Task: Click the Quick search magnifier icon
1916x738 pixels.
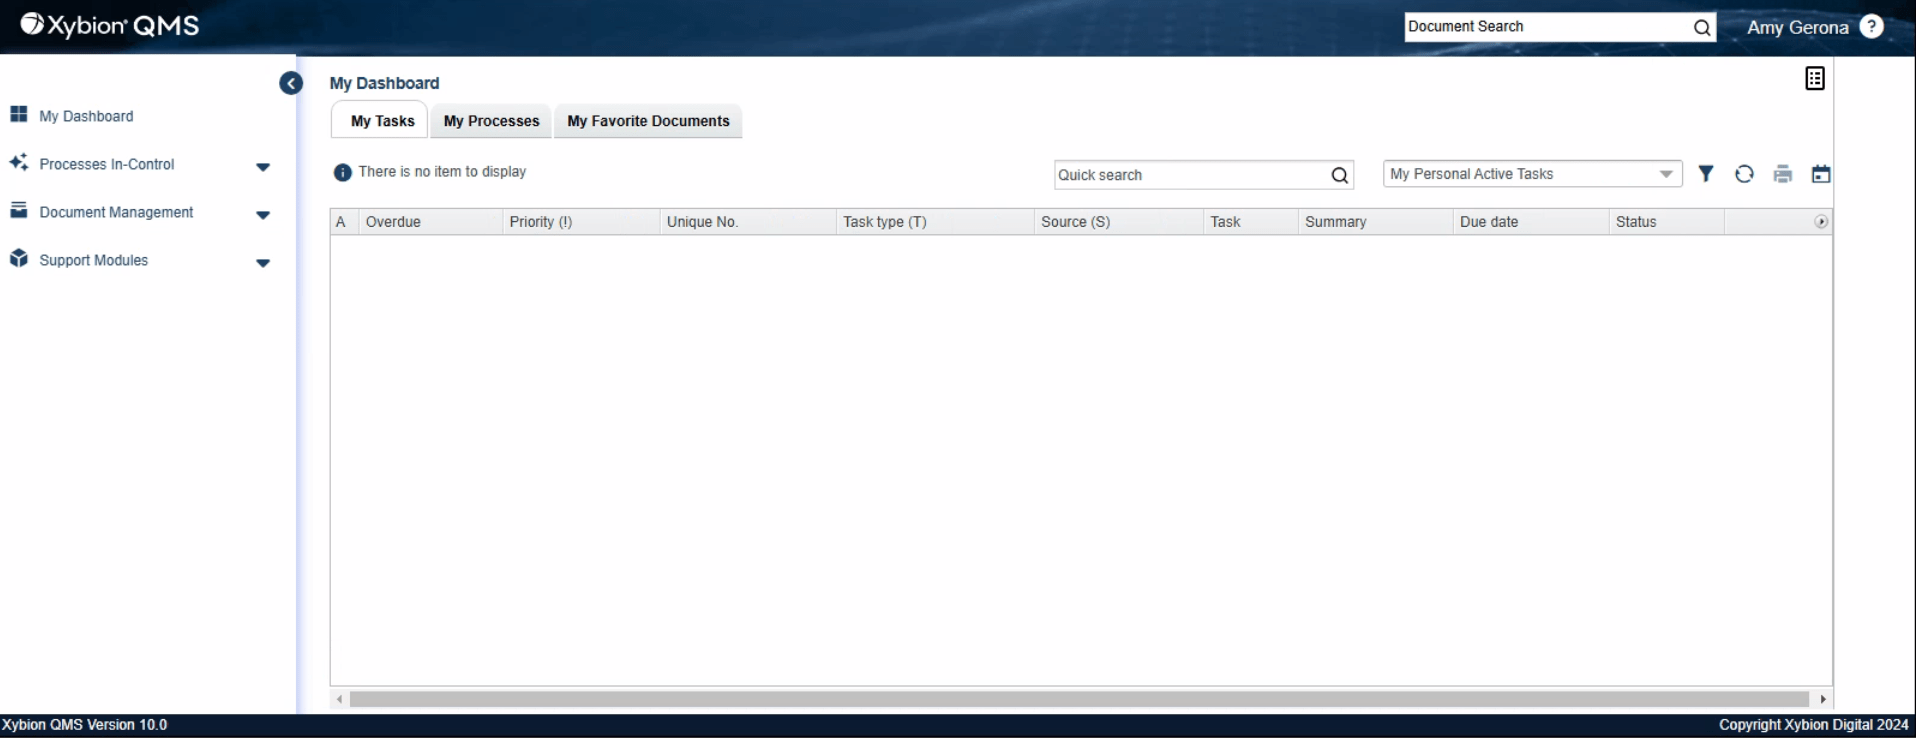Action: coord(1340,176)
